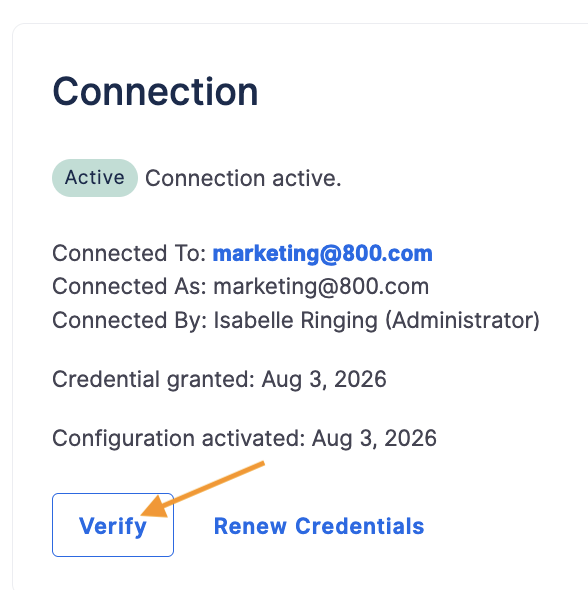Click the 'Connected To:' label
The image size is (588, 590).
(x=129, y=253)
